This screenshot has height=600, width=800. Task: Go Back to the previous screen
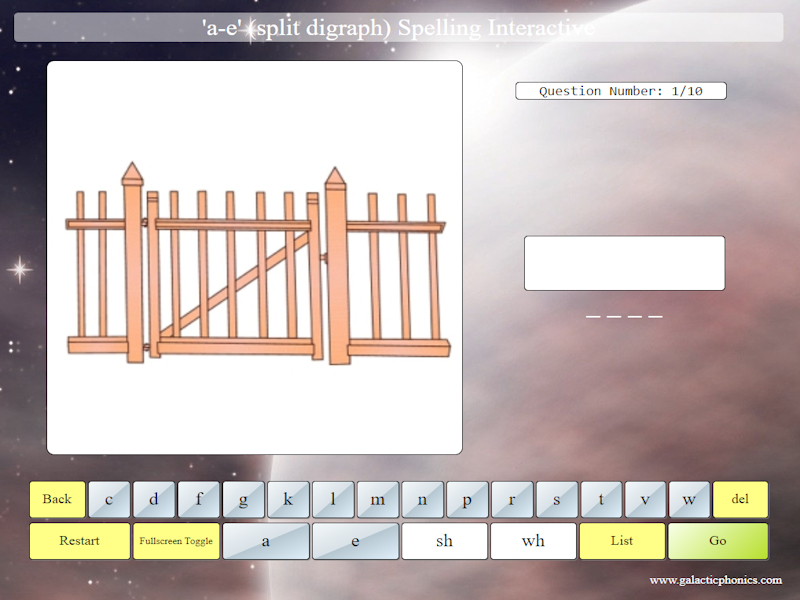tap(57, 499)
